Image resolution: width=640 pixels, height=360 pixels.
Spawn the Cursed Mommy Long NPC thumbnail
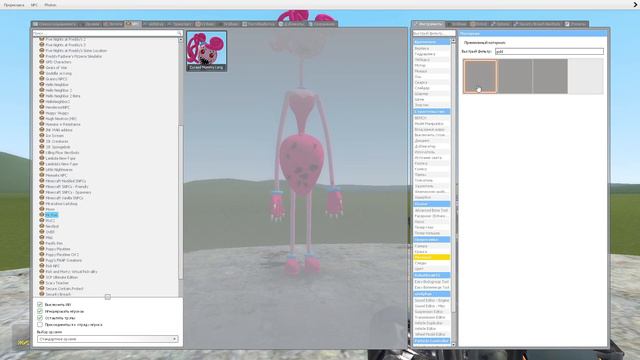(207, 51)
